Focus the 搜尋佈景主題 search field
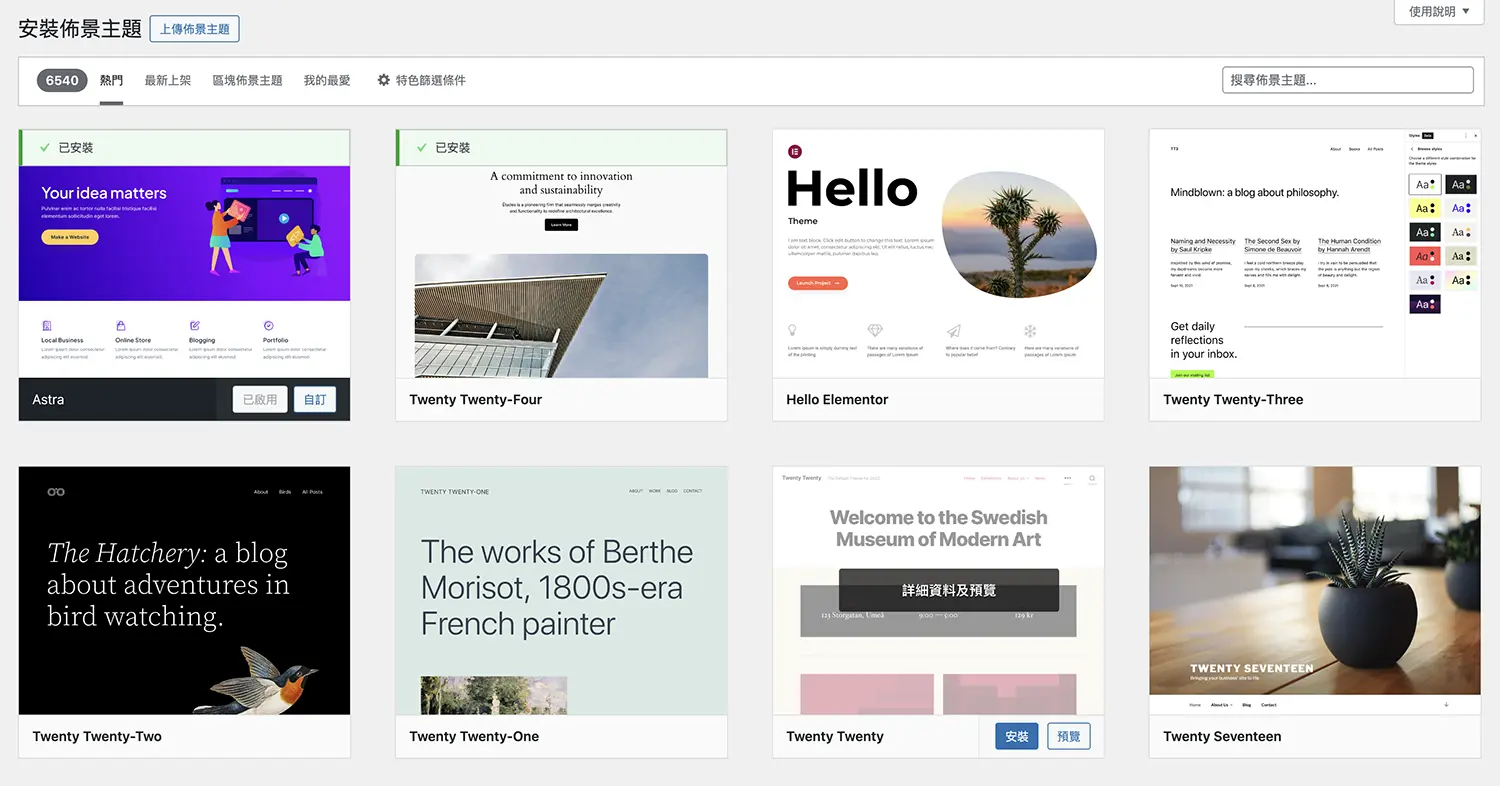 [x=1347, y=80]
